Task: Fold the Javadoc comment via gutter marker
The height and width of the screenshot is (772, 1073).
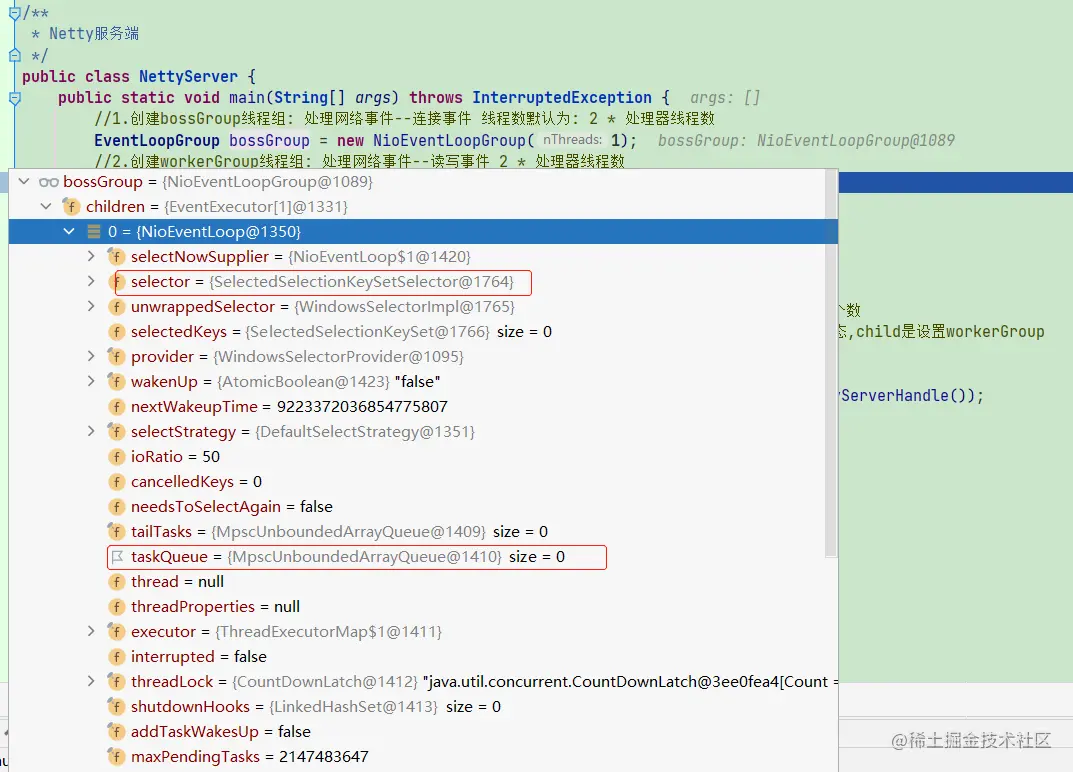Action: pos(14,12)
